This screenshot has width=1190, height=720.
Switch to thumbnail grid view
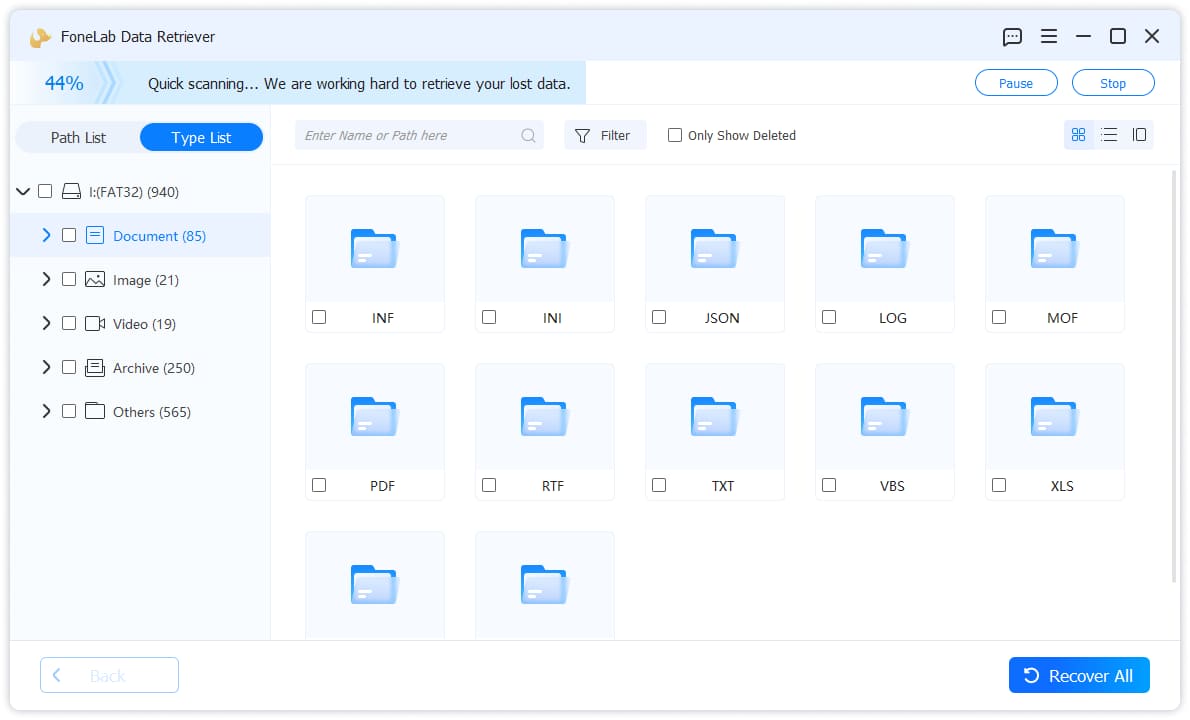point(1078,135)
